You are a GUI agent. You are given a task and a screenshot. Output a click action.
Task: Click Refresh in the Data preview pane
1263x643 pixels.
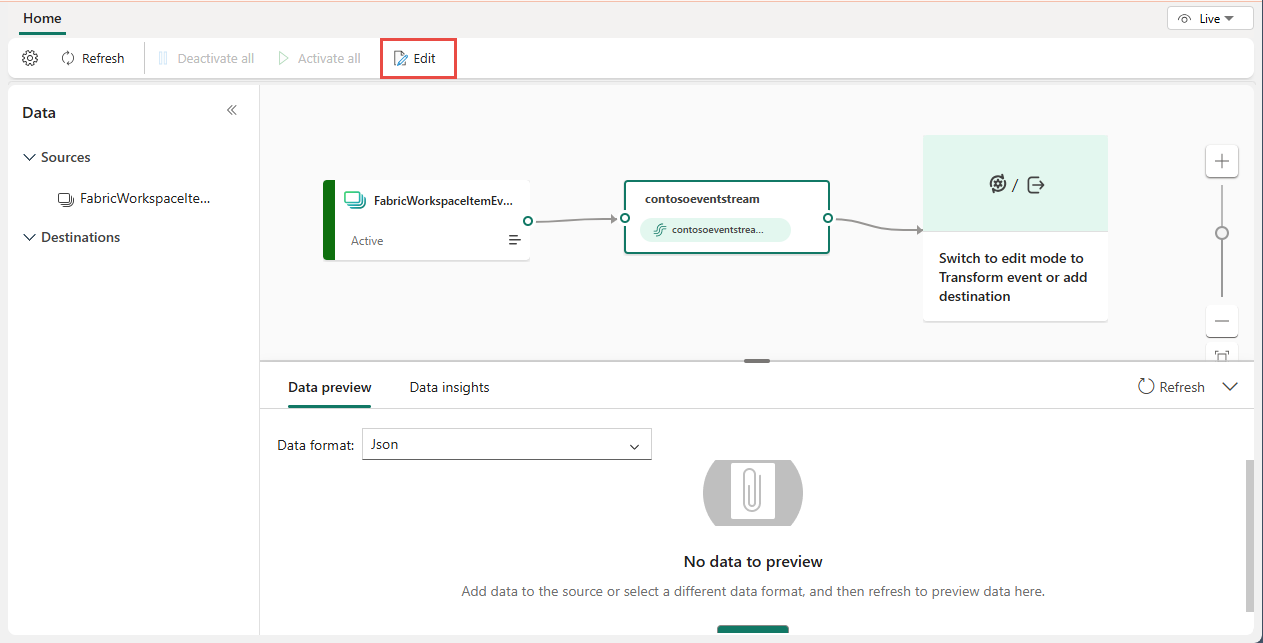pos(1170,386)
